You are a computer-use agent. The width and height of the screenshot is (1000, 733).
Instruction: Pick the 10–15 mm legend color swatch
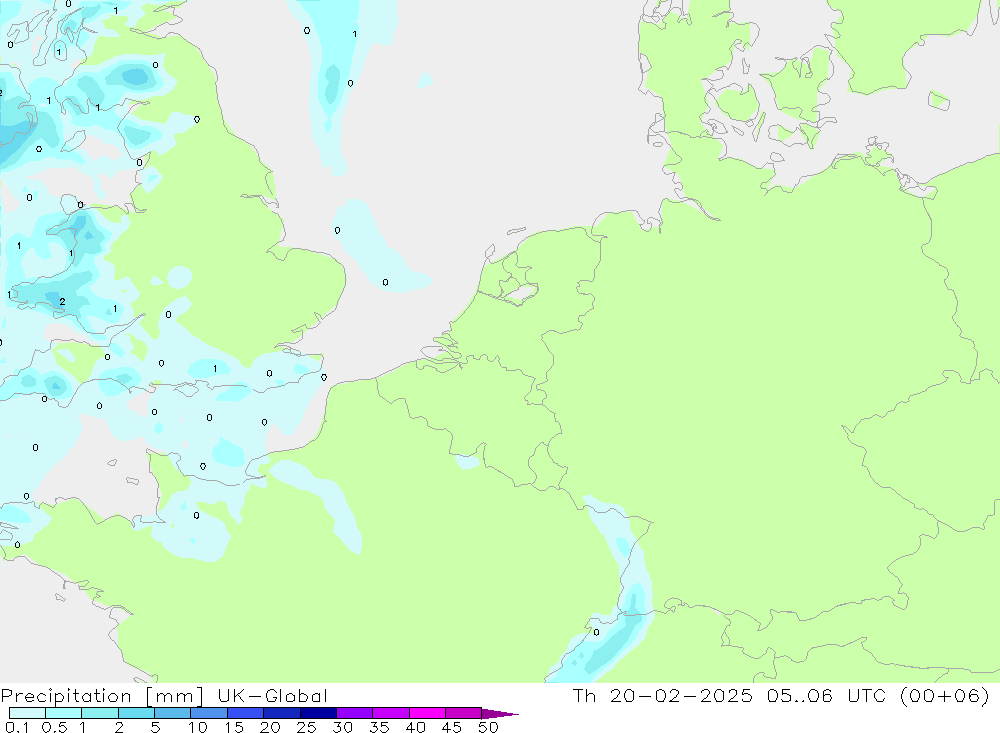[209, 713]
